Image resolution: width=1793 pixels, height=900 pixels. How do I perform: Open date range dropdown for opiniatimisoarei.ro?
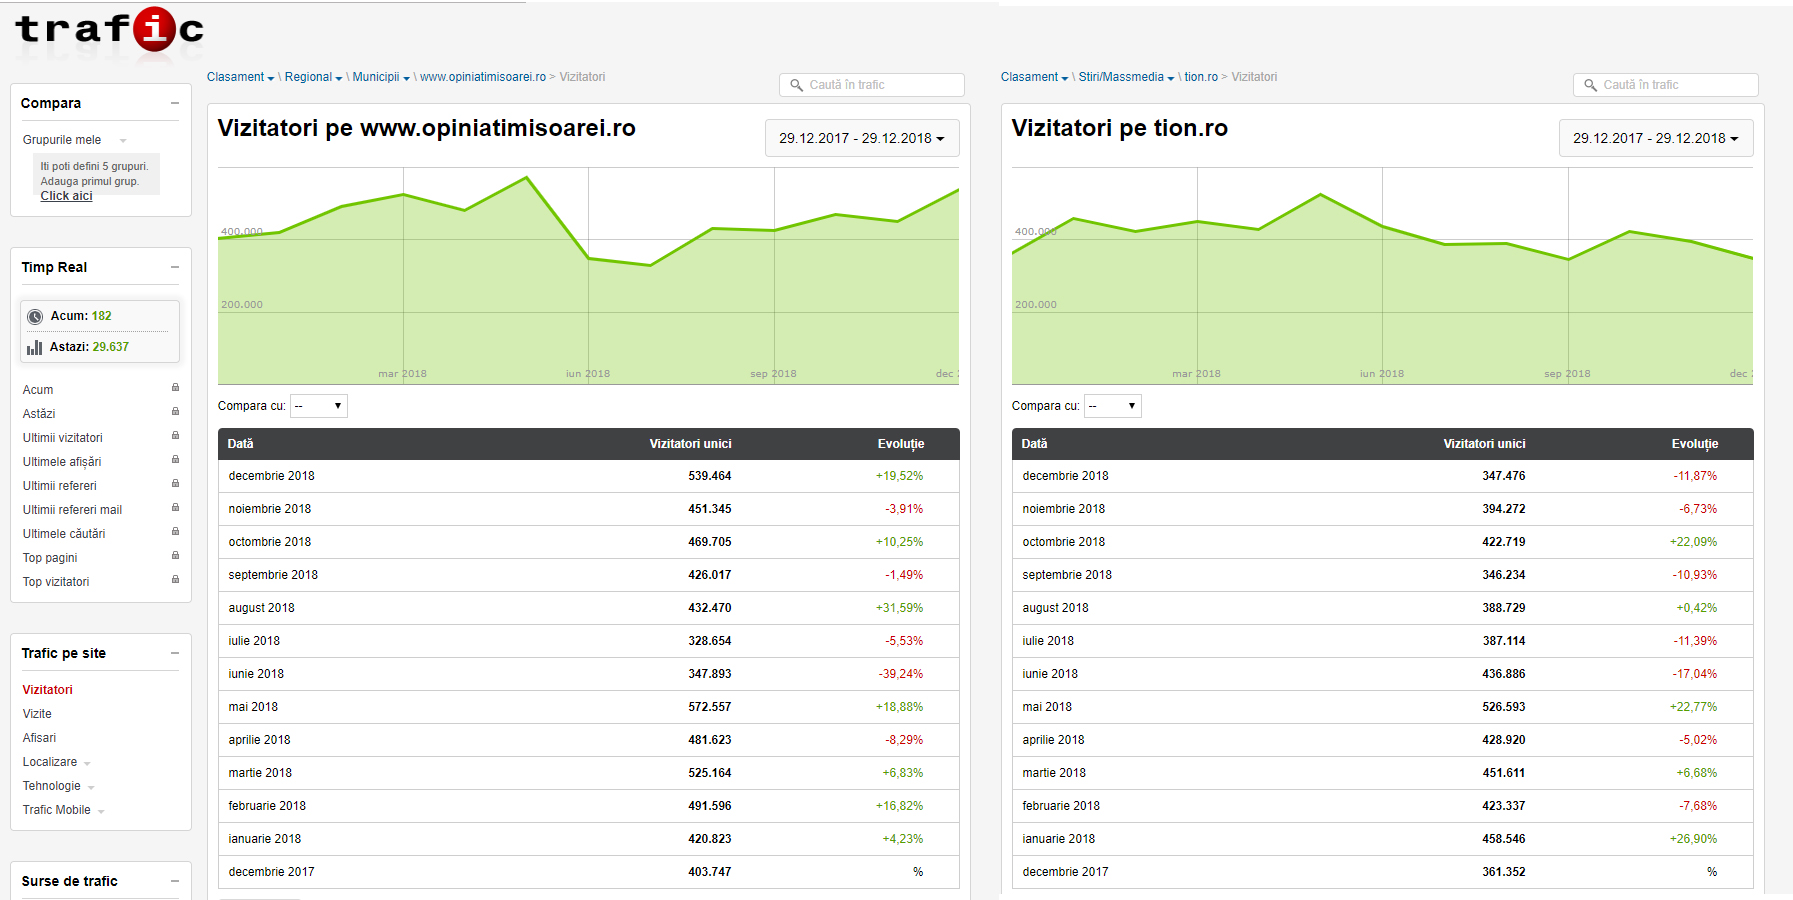pyautogui.click(x=862, y=138)
